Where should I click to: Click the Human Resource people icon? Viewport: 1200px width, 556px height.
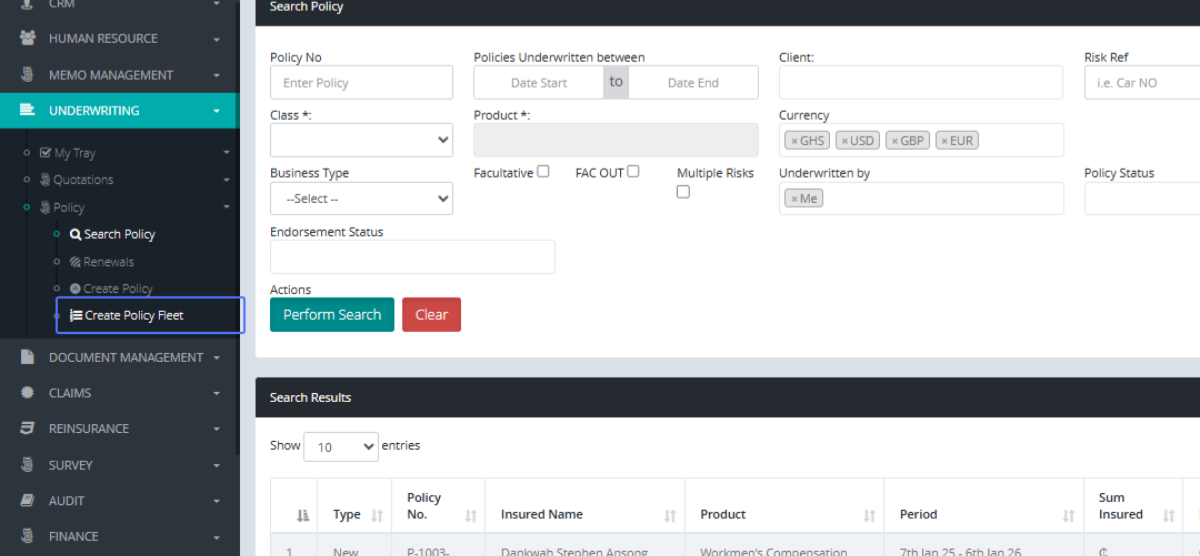[x=28, y=38]
